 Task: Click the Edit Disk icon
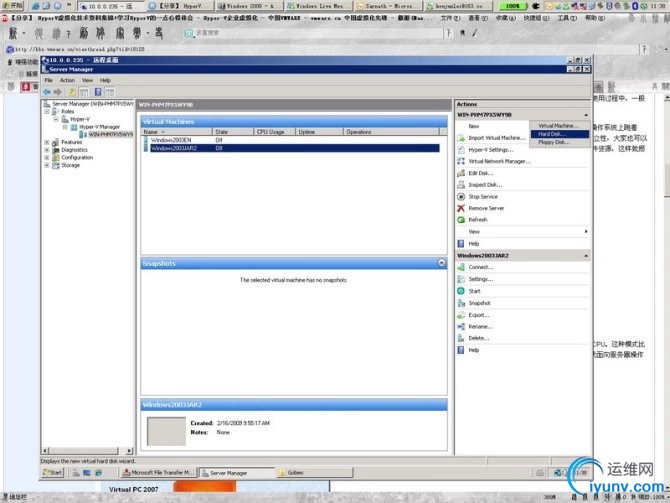click(x=461, y=173)
